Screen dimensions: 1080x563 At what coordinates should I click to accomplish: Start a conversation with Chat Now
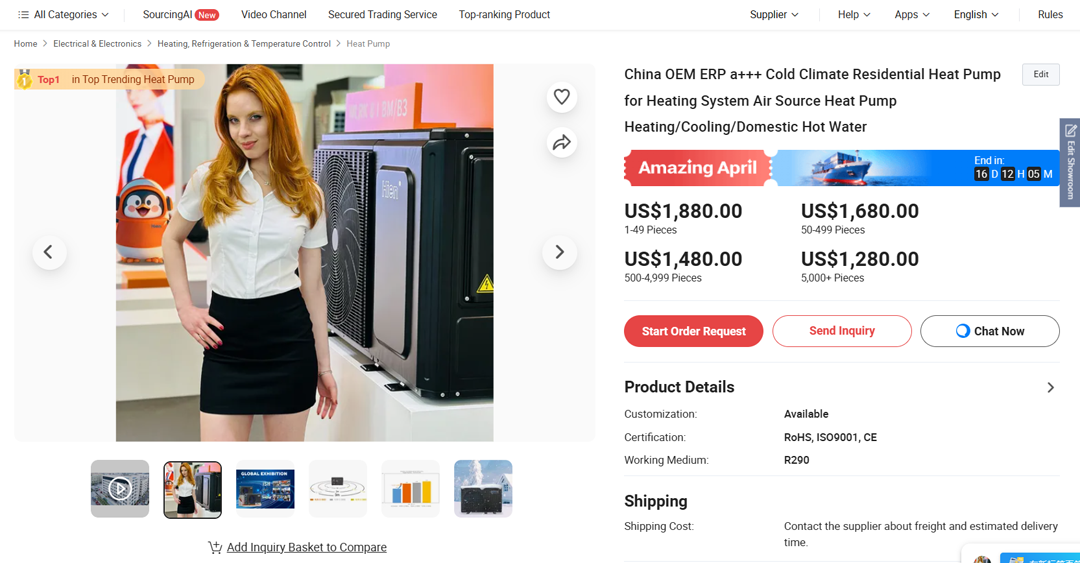point(989,331)
